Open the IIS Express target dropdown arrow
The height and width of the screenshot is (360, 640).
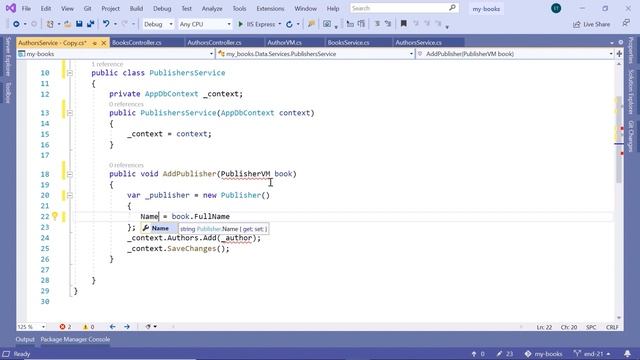pyautogui.click(x=280, y=24)
